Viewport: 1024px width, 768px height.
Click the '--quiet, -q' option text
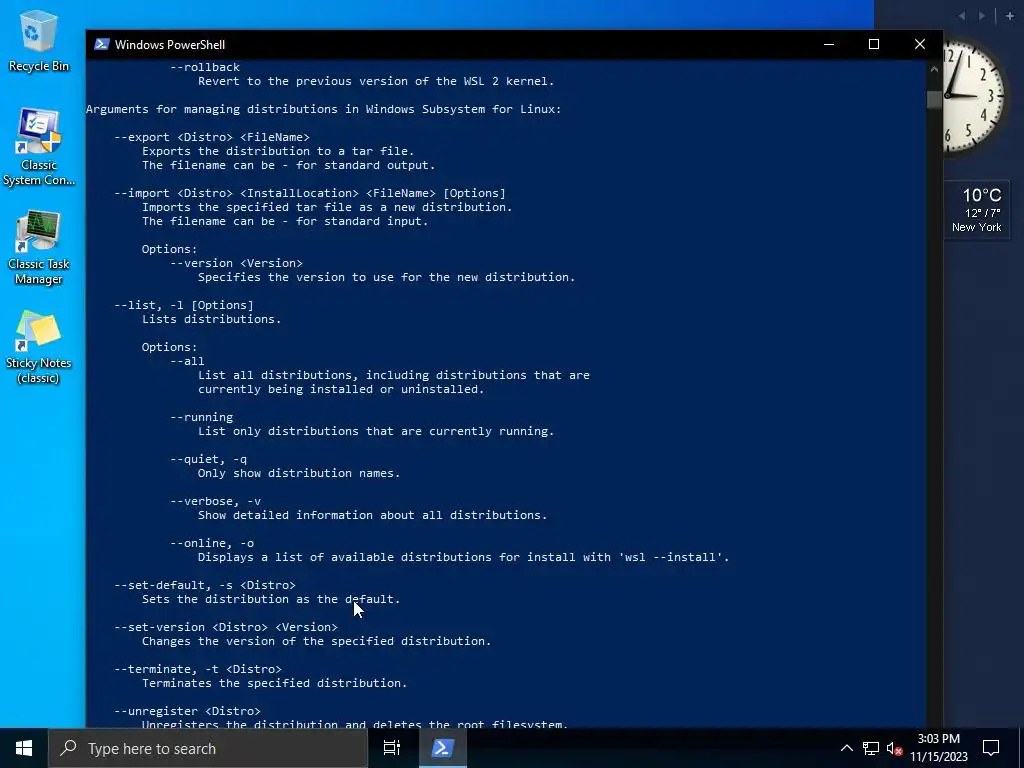[208, 459]
